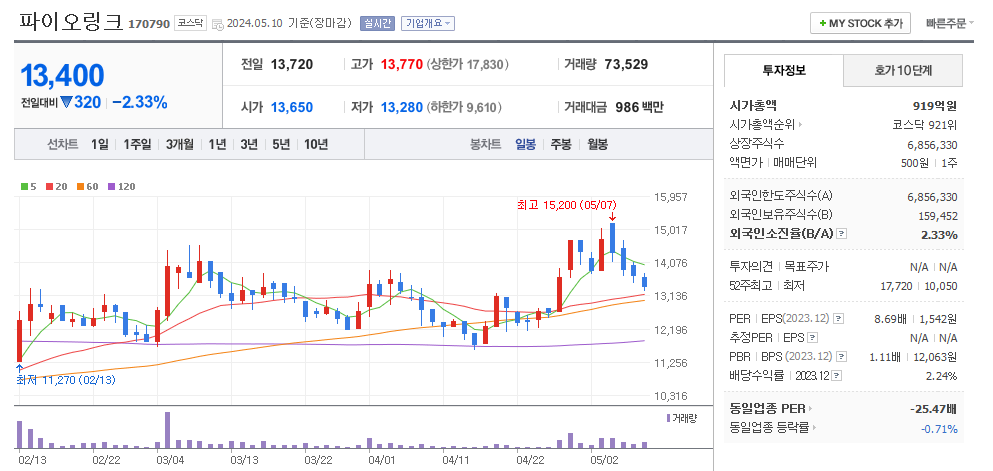The image size is (993, 471).
Task: Click the purple 거래량 legend marker
Action: point(668,418)
